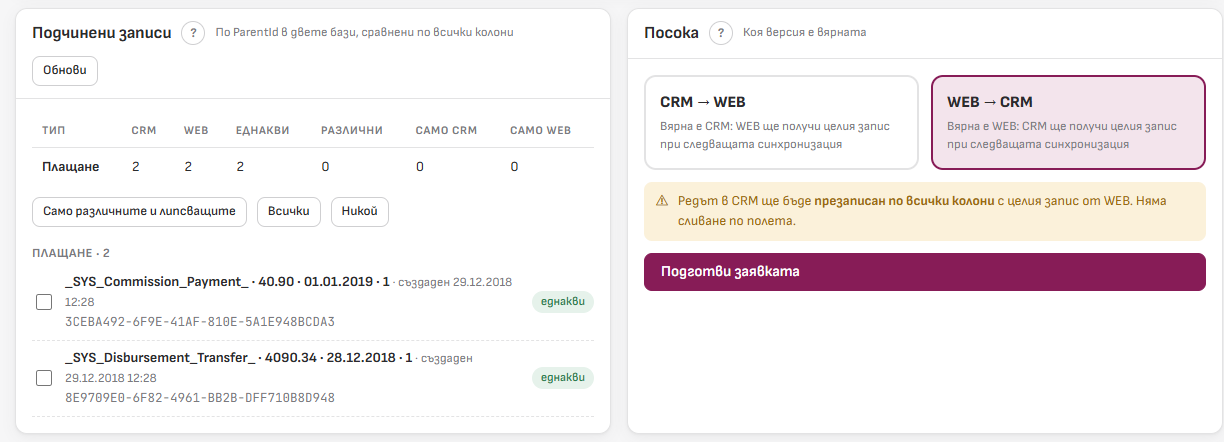1224x442 pixels.
Task: Select Всички records button
Action: [289, 212]
